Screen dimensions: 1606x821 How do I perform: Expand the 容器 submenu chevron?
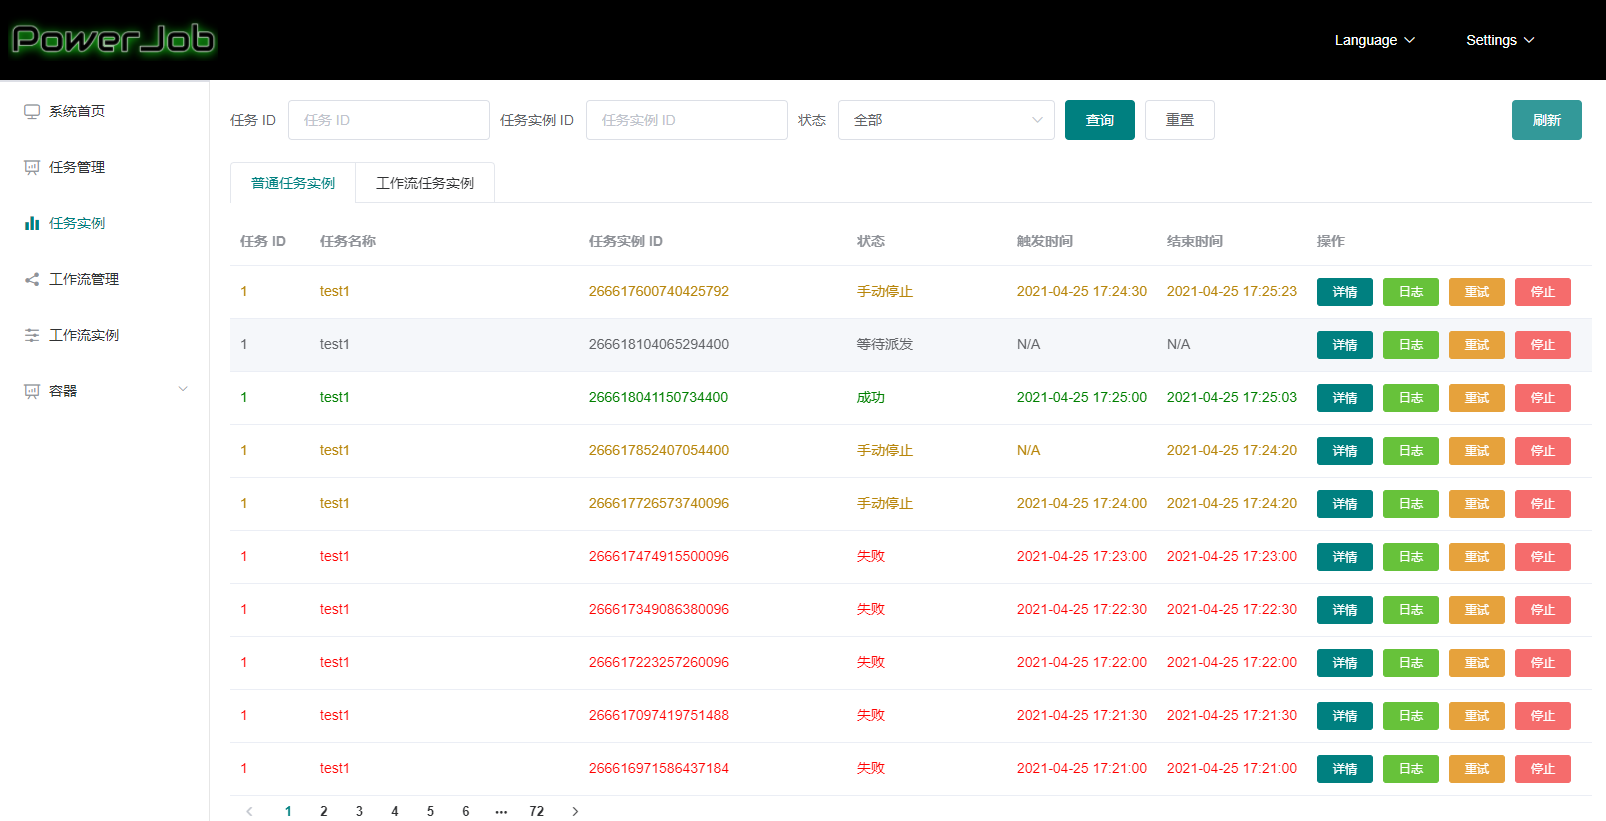pyautogui.click(x=183, y=389)
